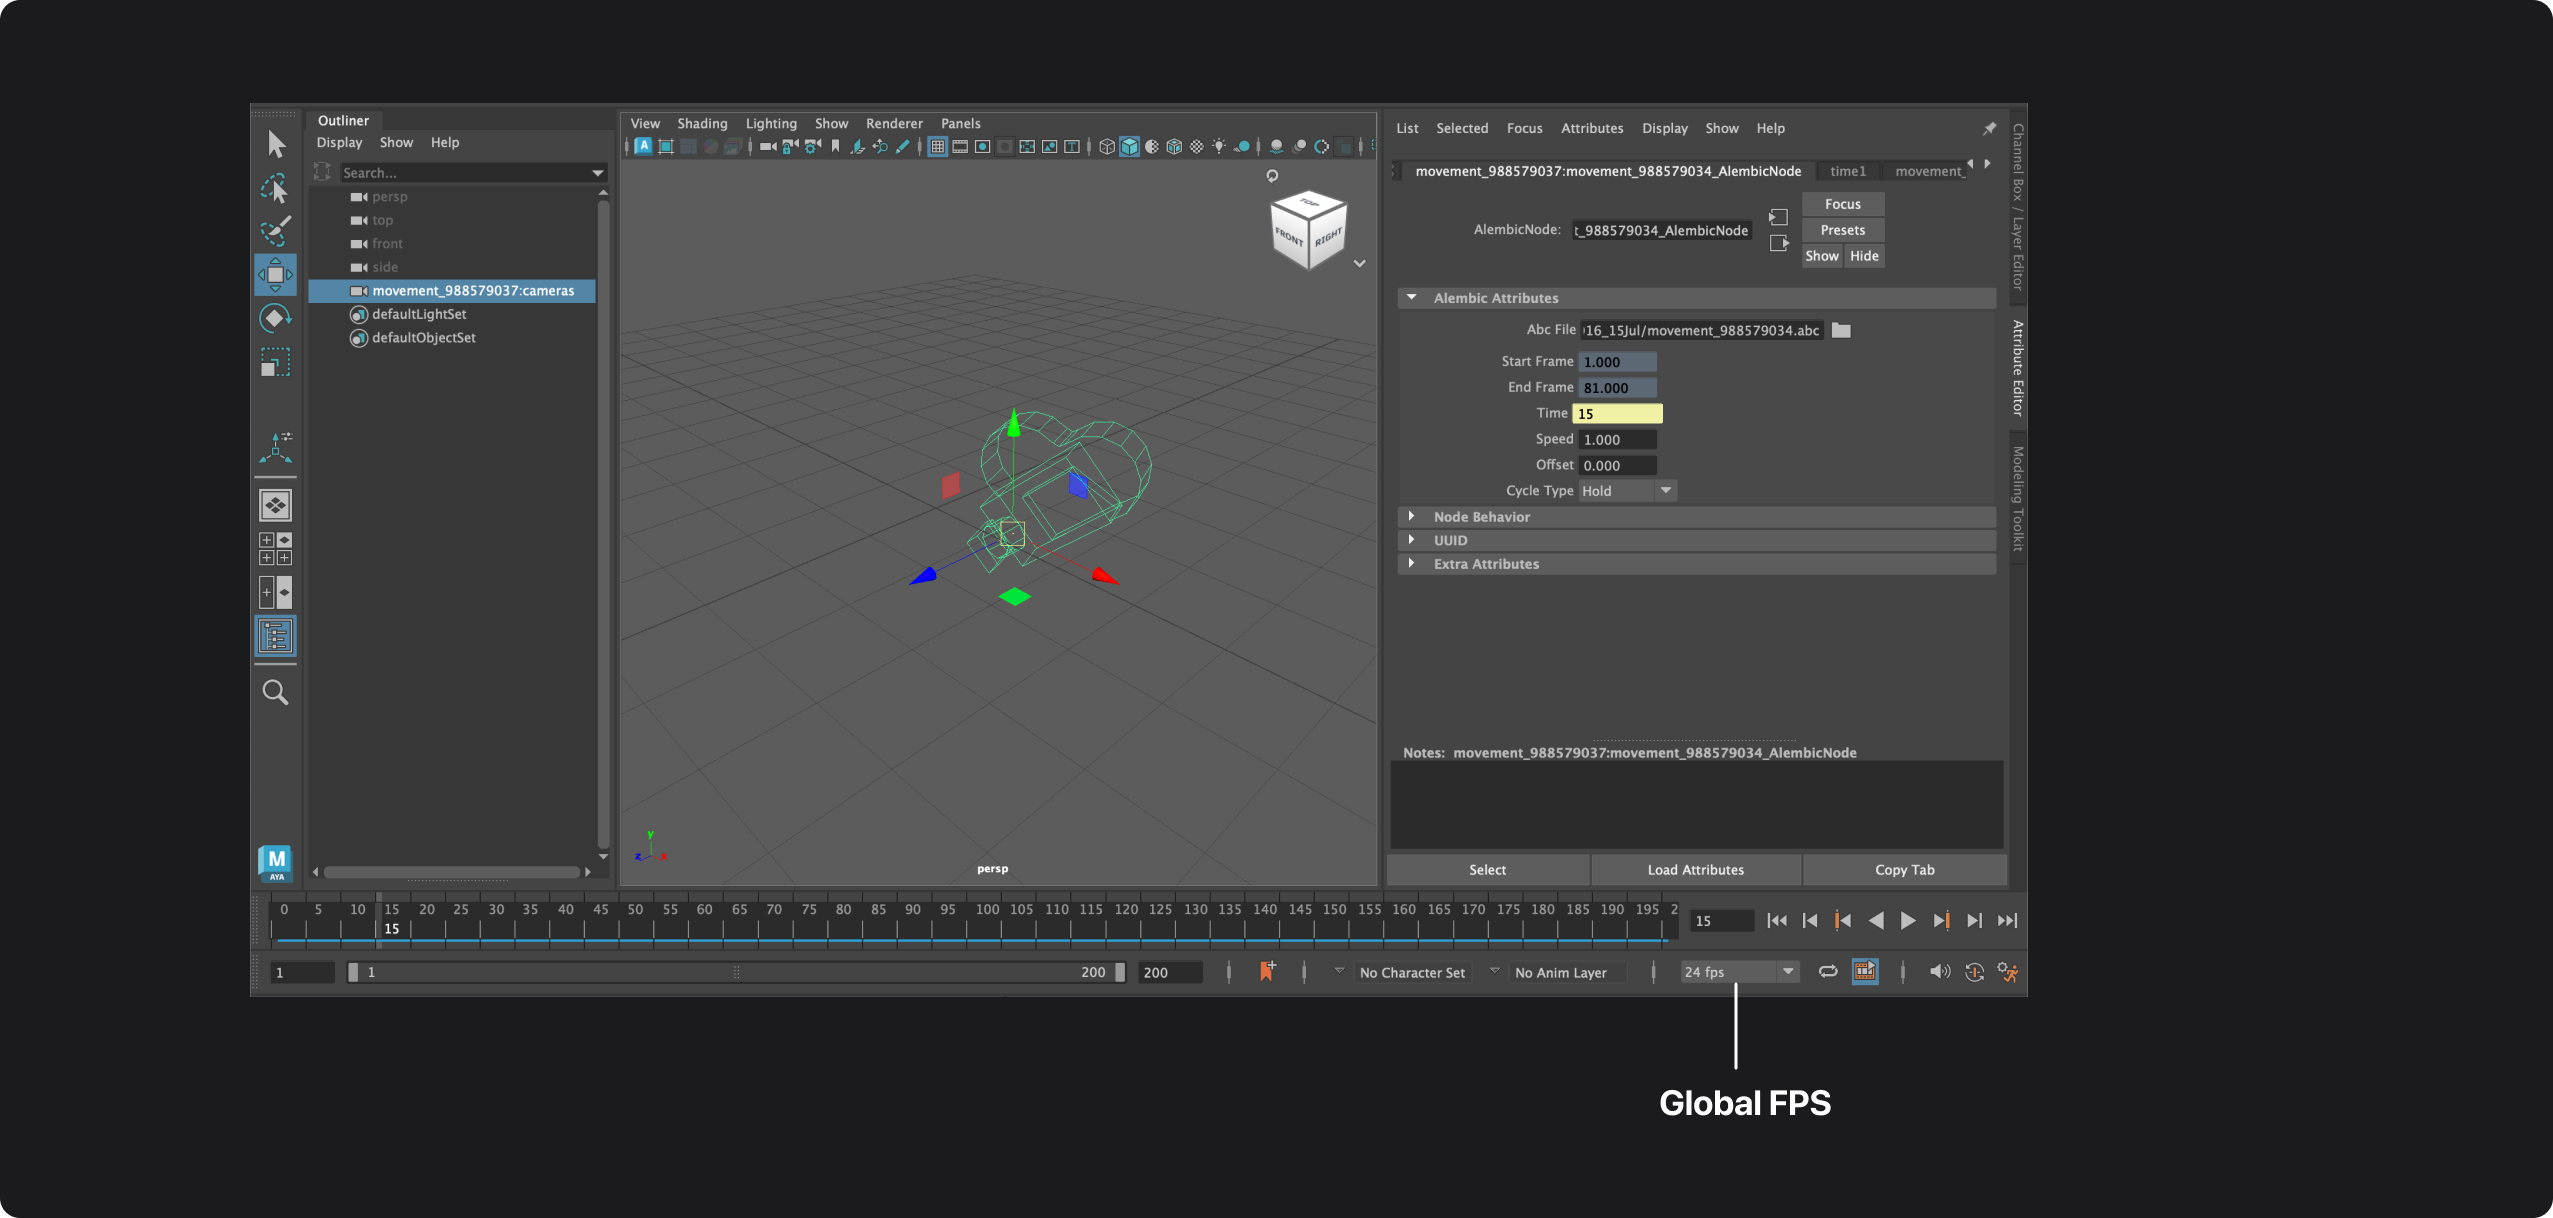Viewport: 2553px width, 1218px height.
Task: Open the Lighting menu in viewport
Action: coord(771,124)
